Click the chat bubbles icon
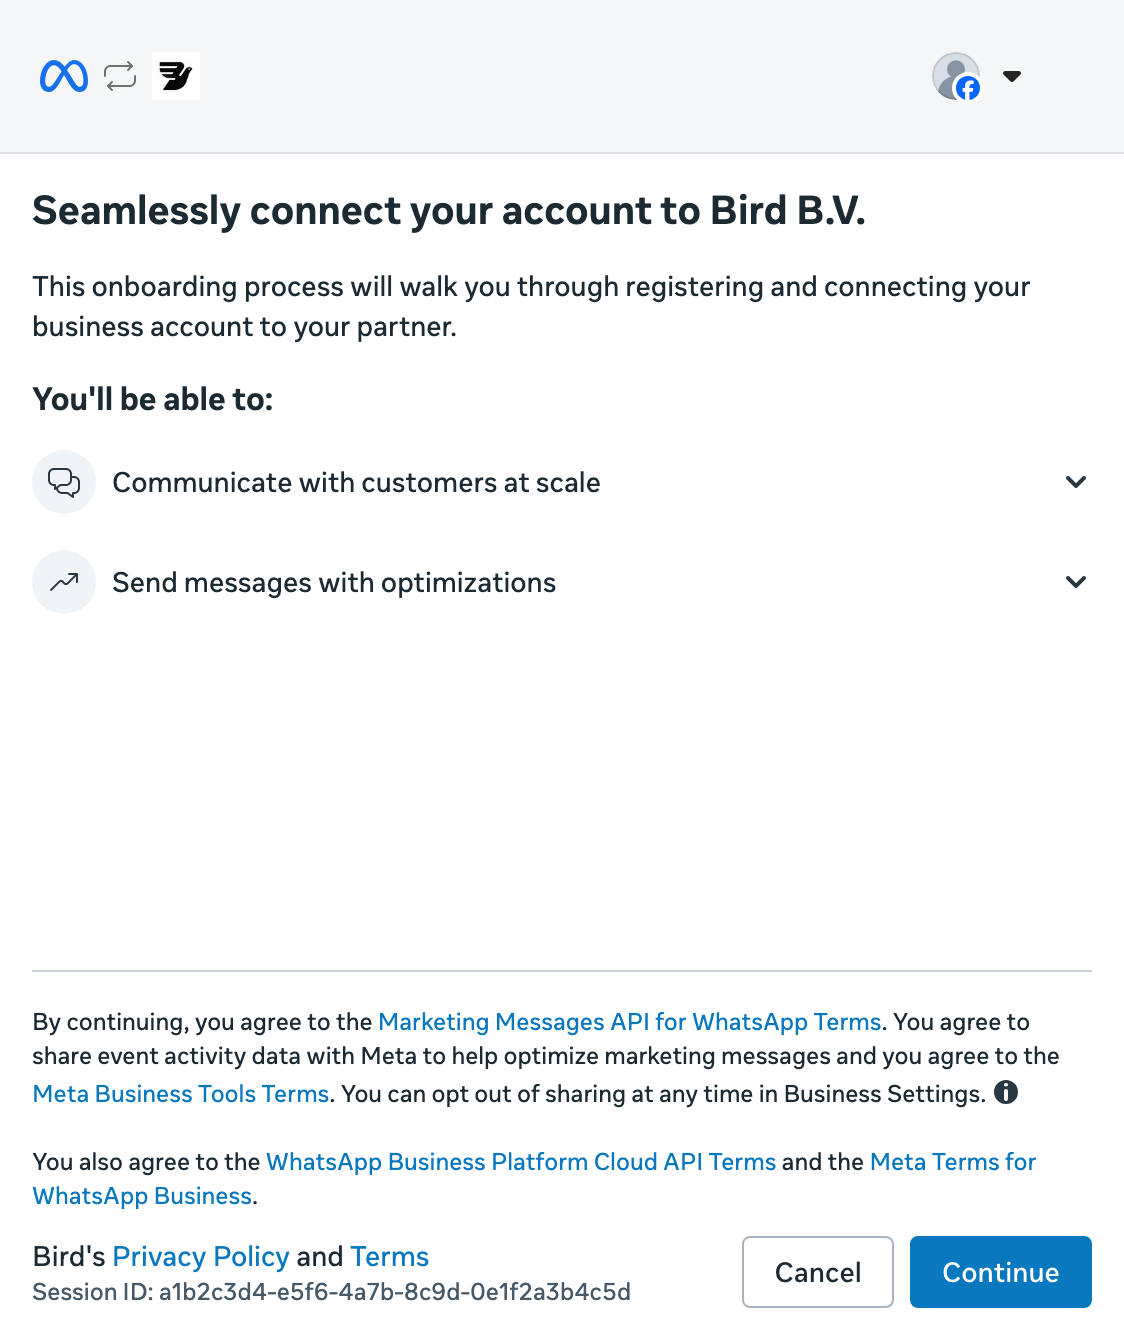This screenshot has width=1124, height=1340. (64, 482)
